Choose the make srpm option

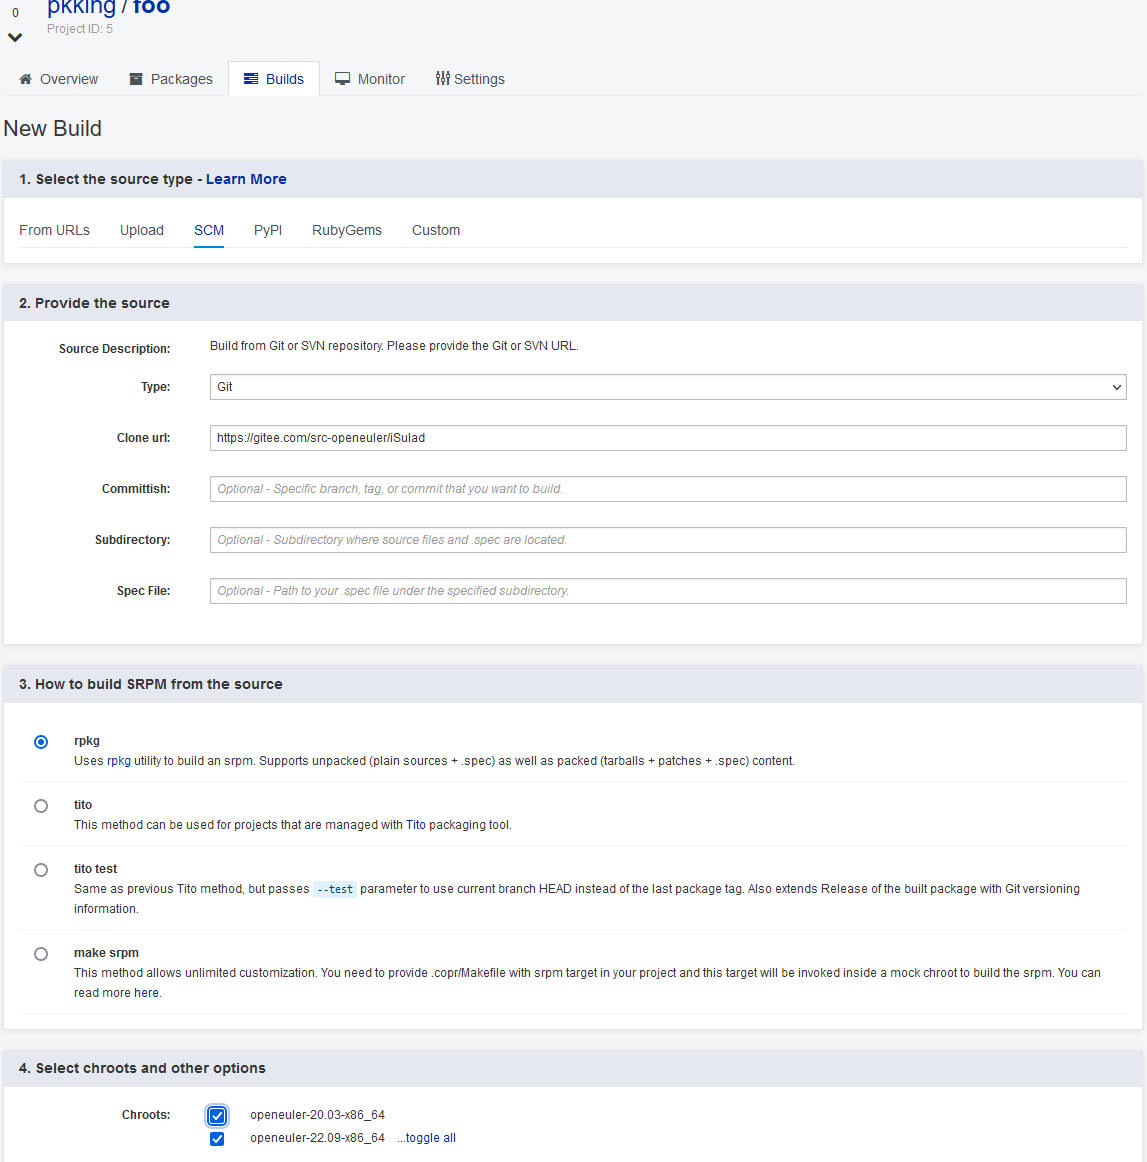point(41,954)
